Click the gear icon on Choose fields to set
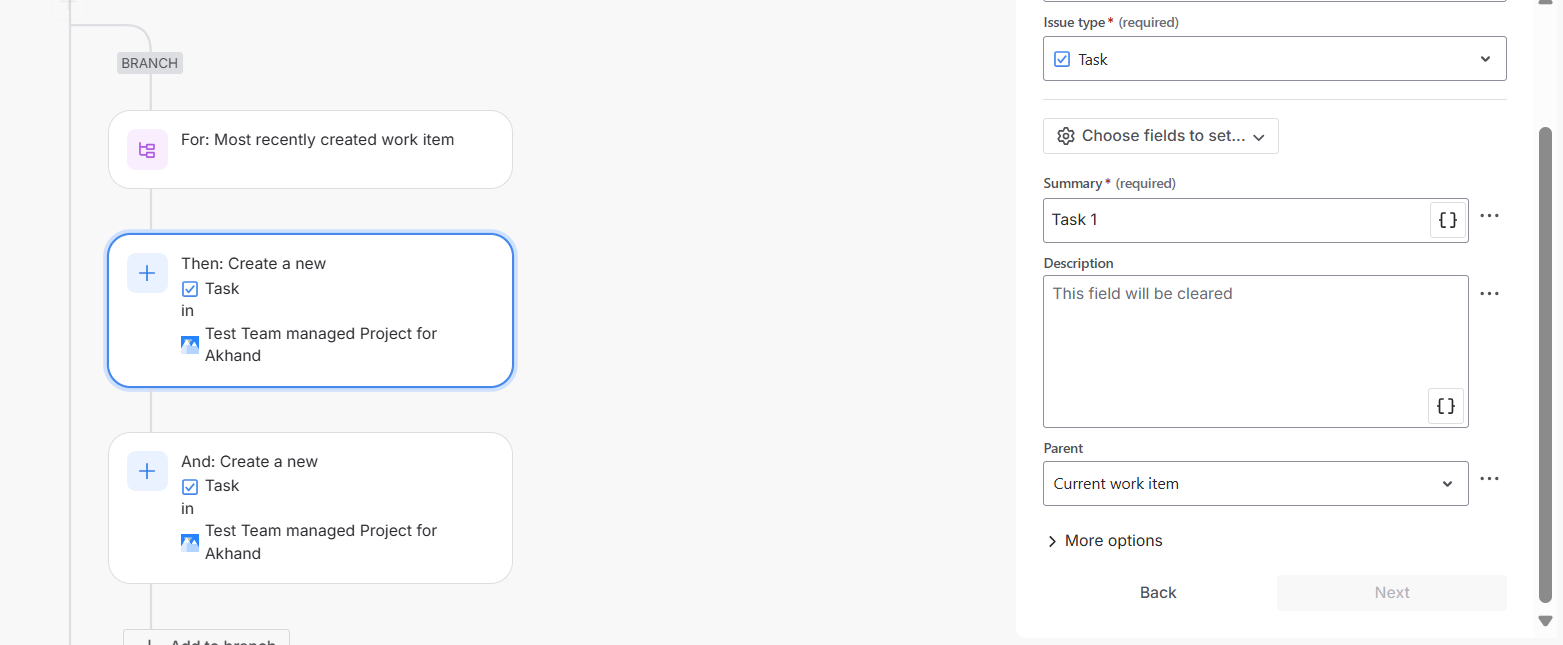This screenshot has width=1563, height=645. [1065, 135]
